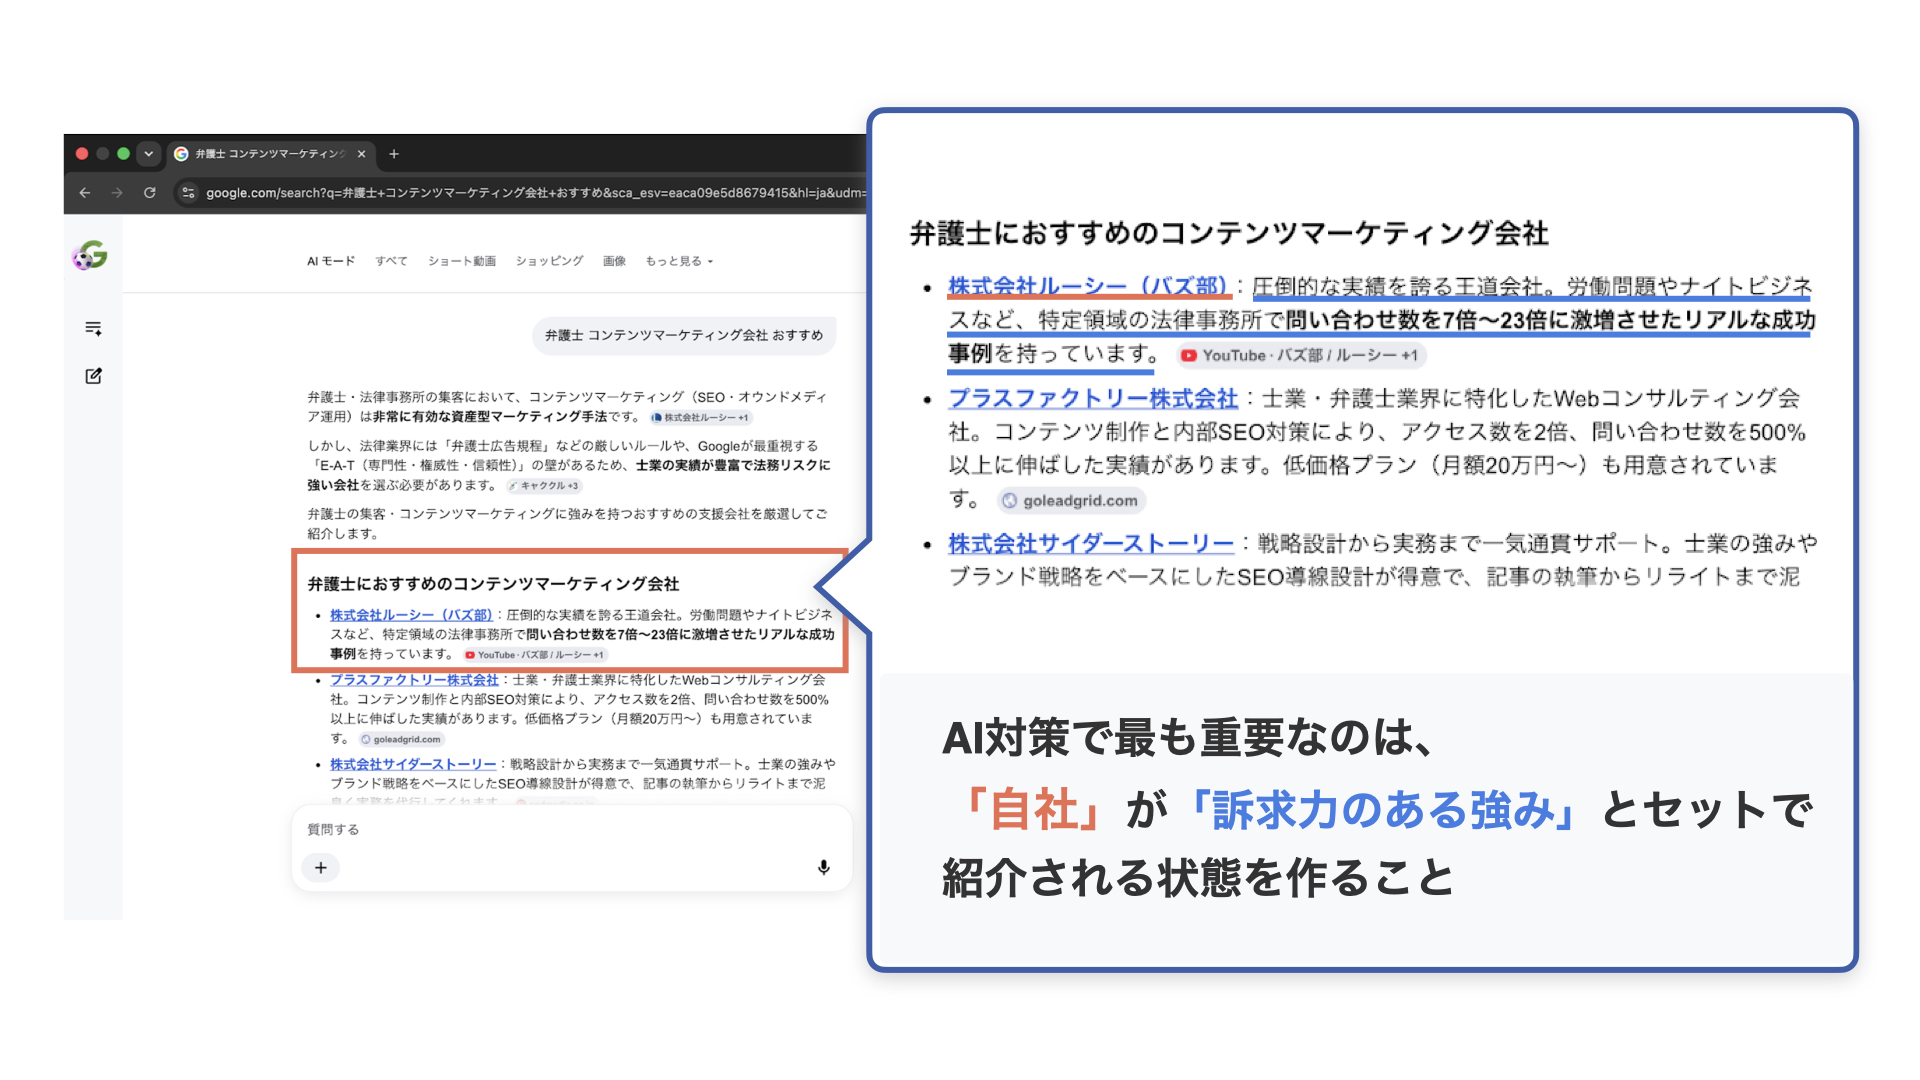Click heading 弁護士におすすめのコンテンツマーケティング会社 in browser

[493, 584]
